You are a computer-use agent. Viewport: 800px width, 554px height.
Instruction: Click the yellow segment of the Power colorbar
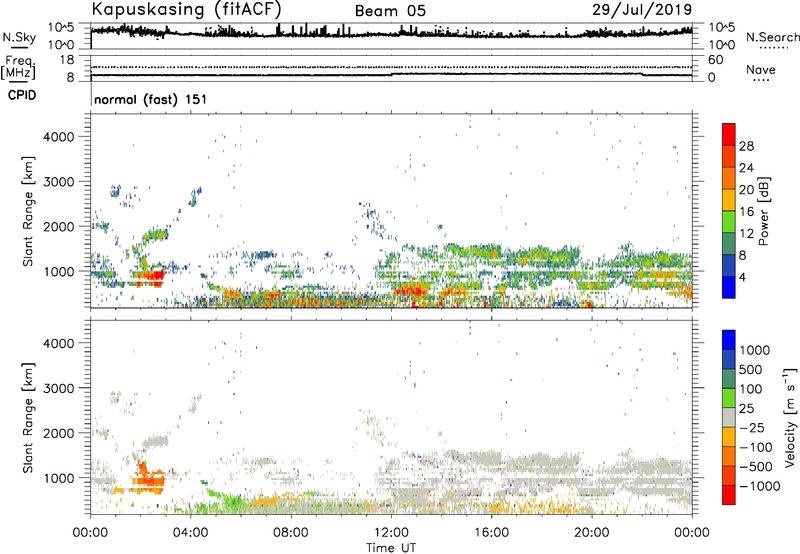(729, 200)
